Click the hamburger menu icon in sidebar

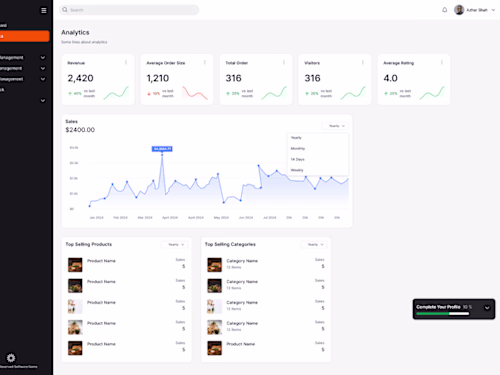[x=44, y=10]
